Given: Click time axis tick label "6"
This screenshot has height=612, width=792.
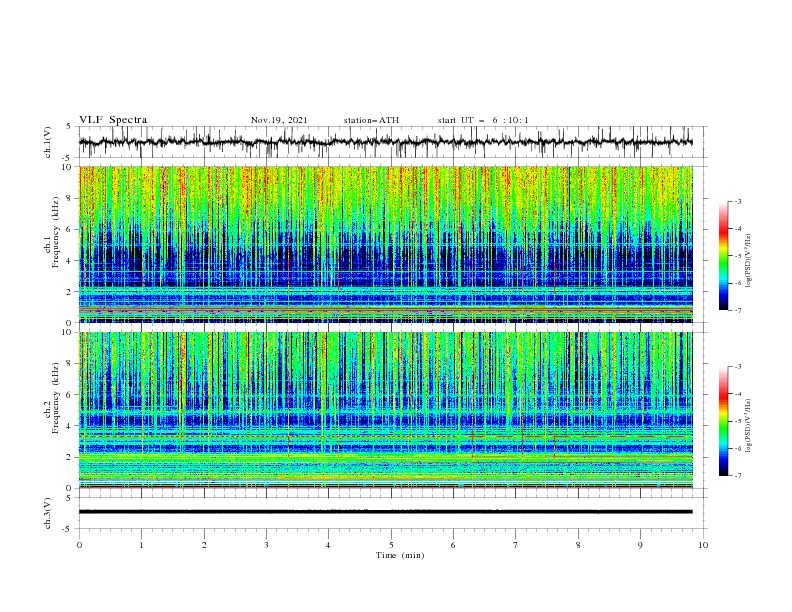Looking at the screenshot, I should 453,545.
